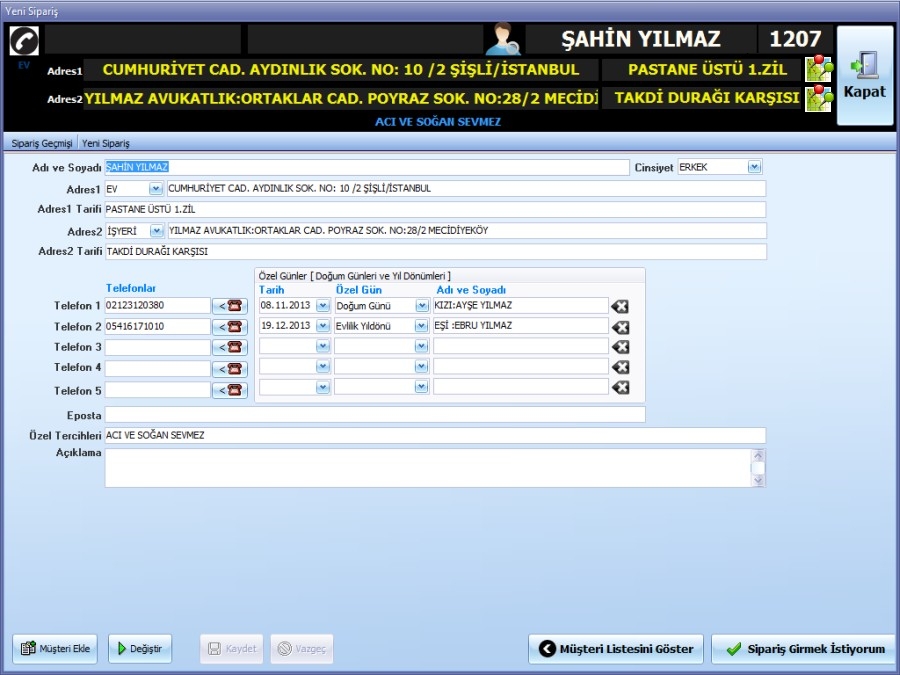Viewport: 900px width, 675px height.
Task: Open fifth row empty Özel Gün dropdown
Action: coord(422,387)
